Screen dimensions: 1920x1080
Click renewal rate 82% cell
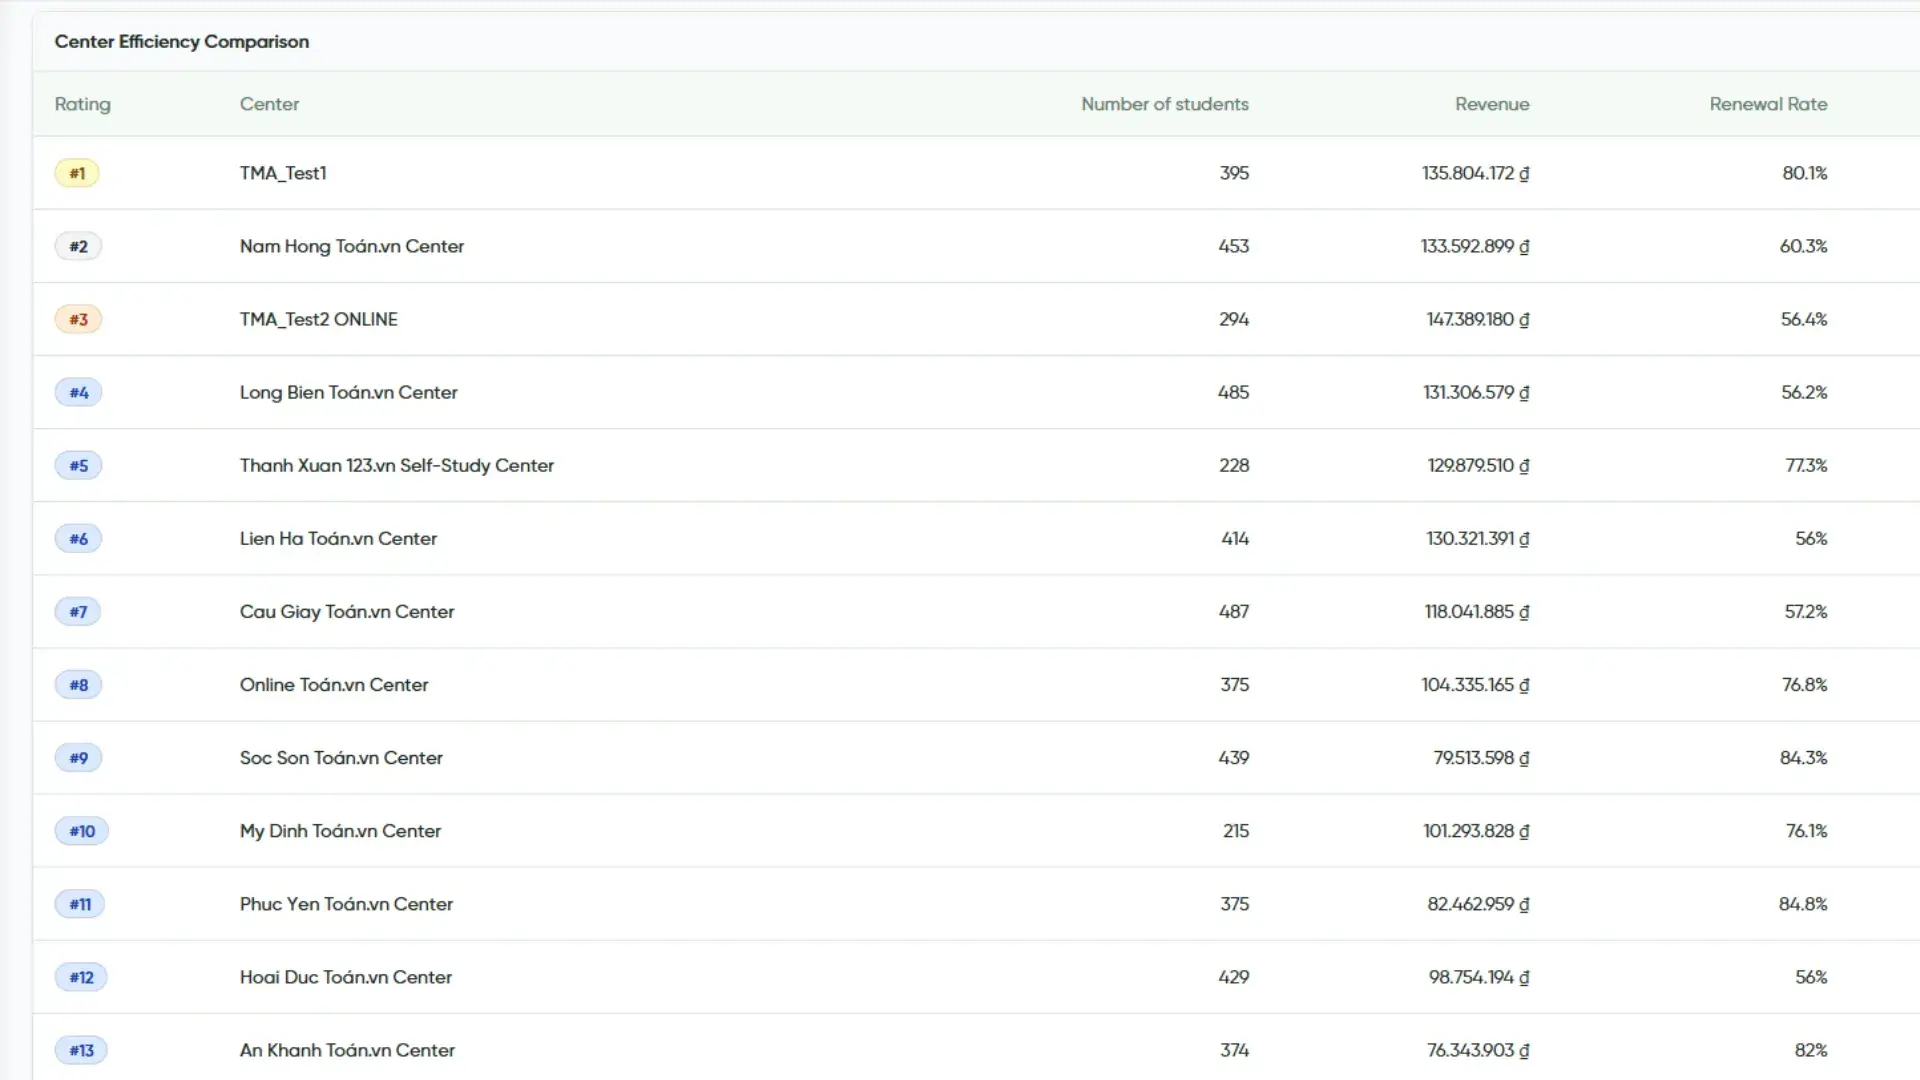pos(1811,1050)
